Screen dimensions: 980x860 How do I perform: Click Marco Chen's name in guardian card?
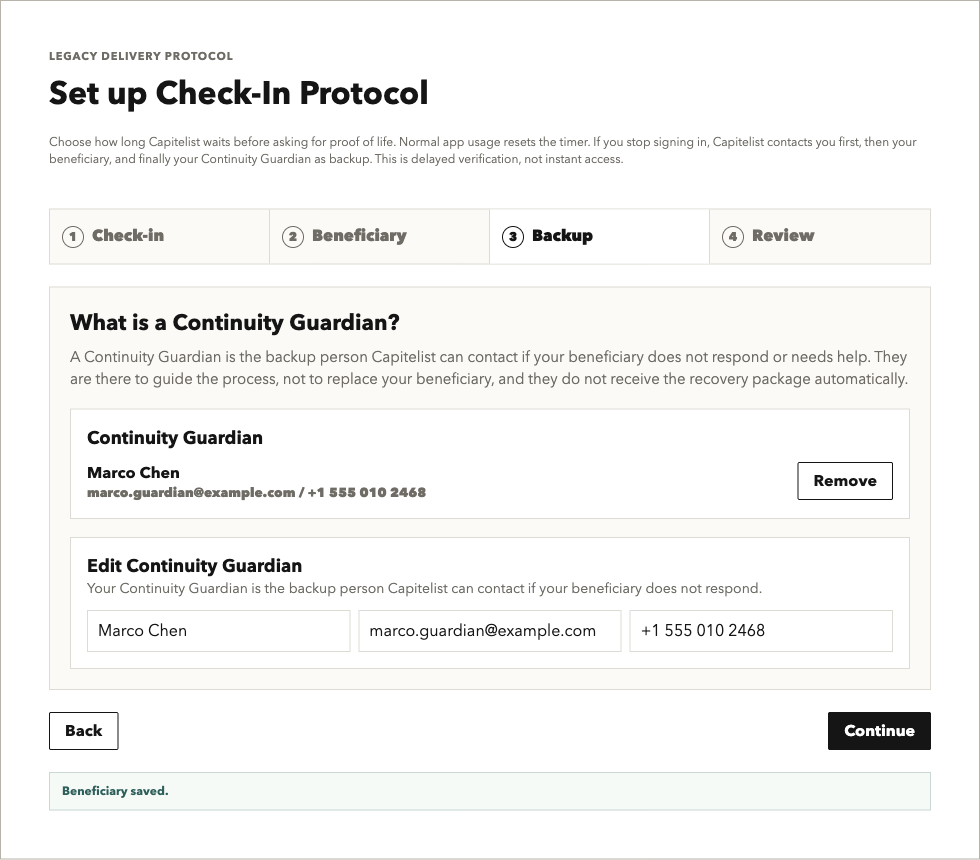coord(133,472)
